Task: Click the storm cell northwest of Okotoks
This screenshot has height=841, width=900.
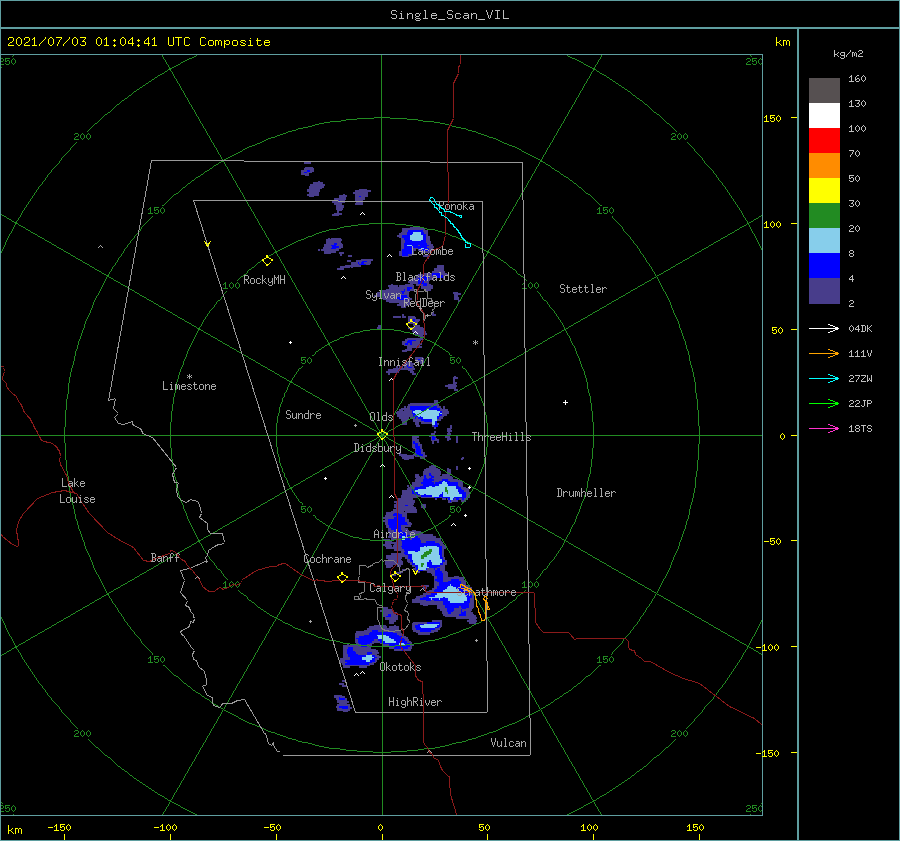Action: [360, 655]
